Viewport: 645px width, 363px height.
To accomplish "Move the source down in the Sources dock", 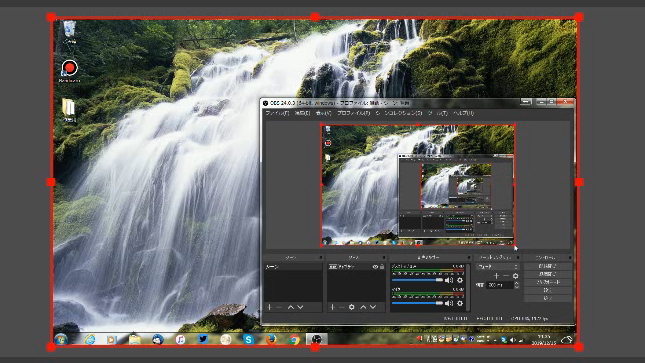I will [x=373, y=307].
